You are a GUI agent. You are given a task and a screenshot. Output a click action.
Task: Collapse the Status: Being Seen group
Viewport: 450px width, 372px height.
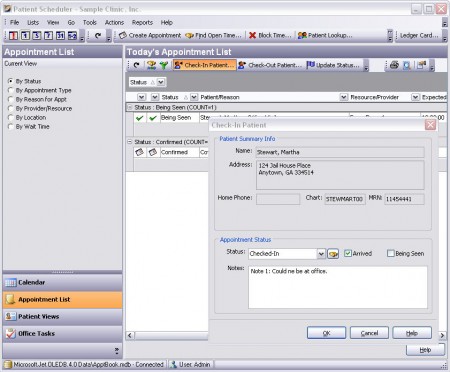(x=130, y=107)
